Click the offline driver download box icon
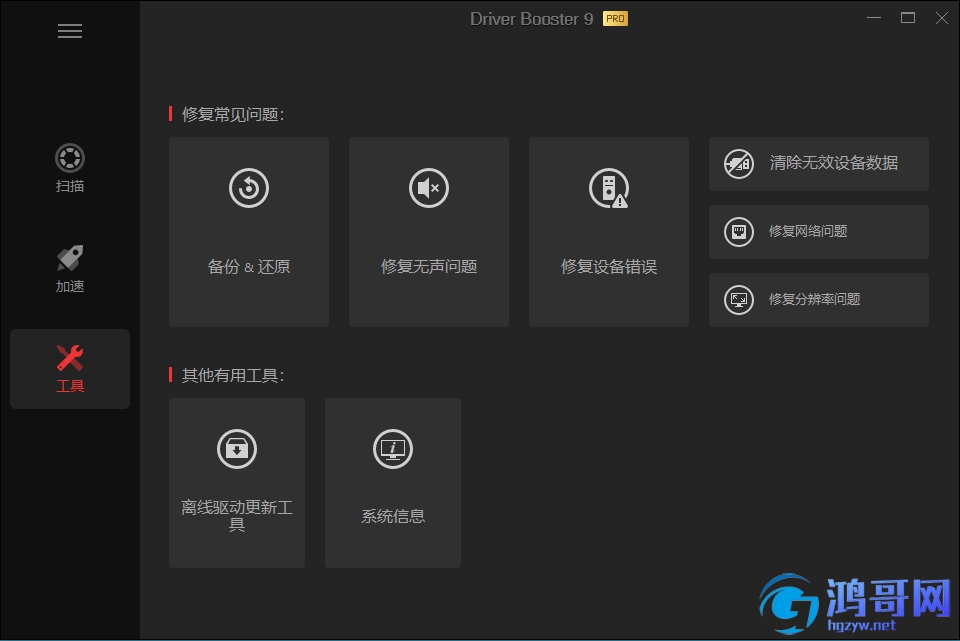The image size is (960, 641). [236, 449]
